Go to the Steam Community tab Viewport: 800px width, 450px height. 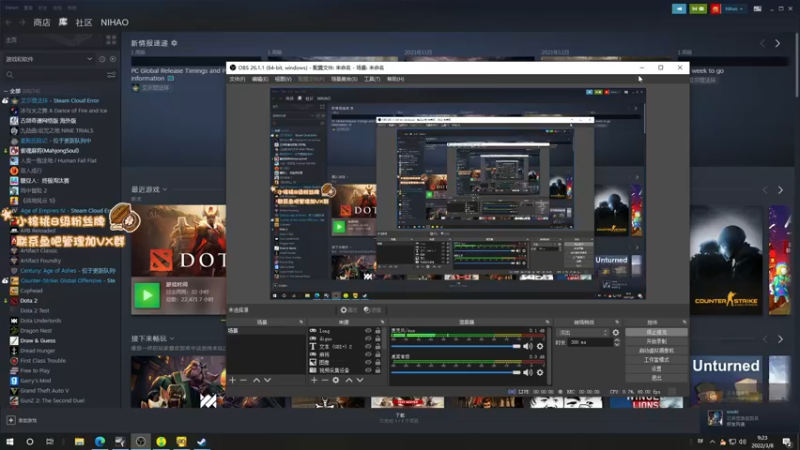[x=84, y=22]
